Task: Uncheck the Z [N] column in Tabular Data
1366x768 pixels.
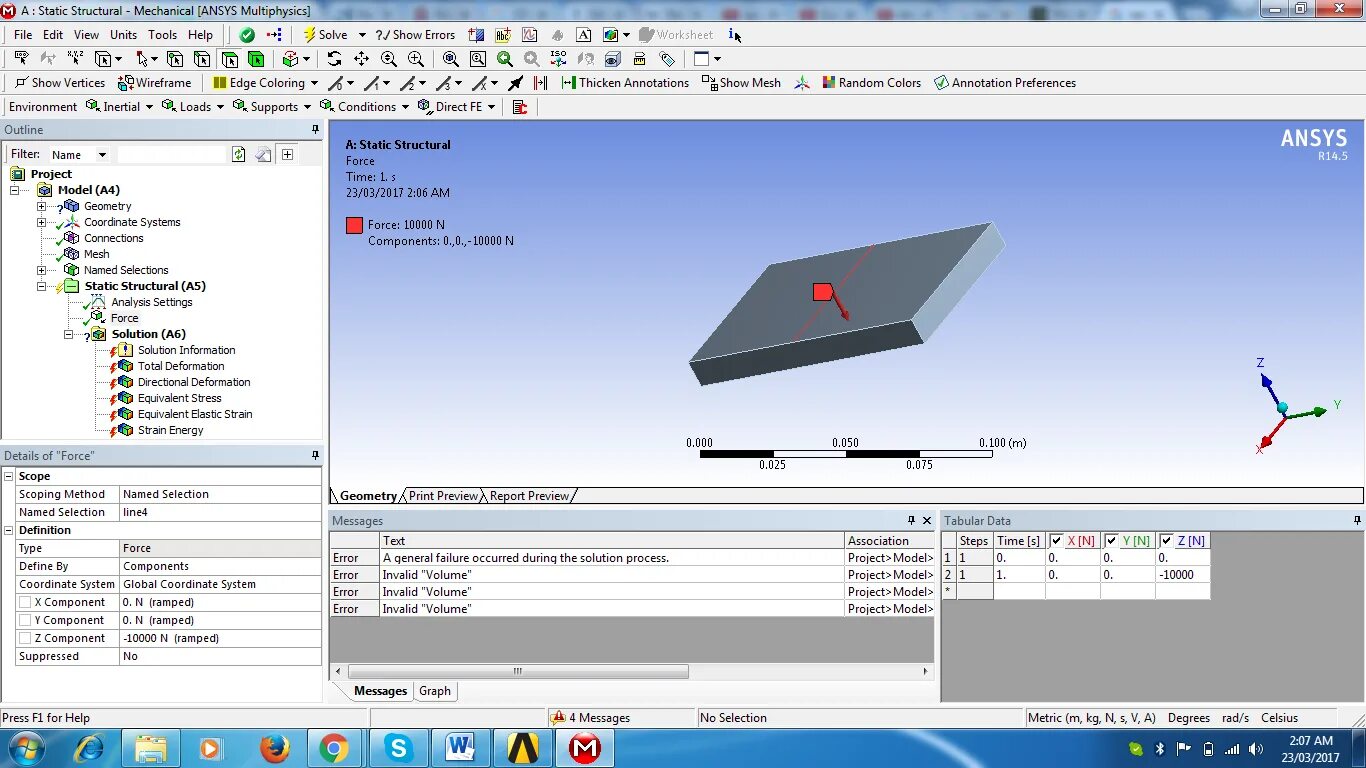Action: tap(1166, 540)
